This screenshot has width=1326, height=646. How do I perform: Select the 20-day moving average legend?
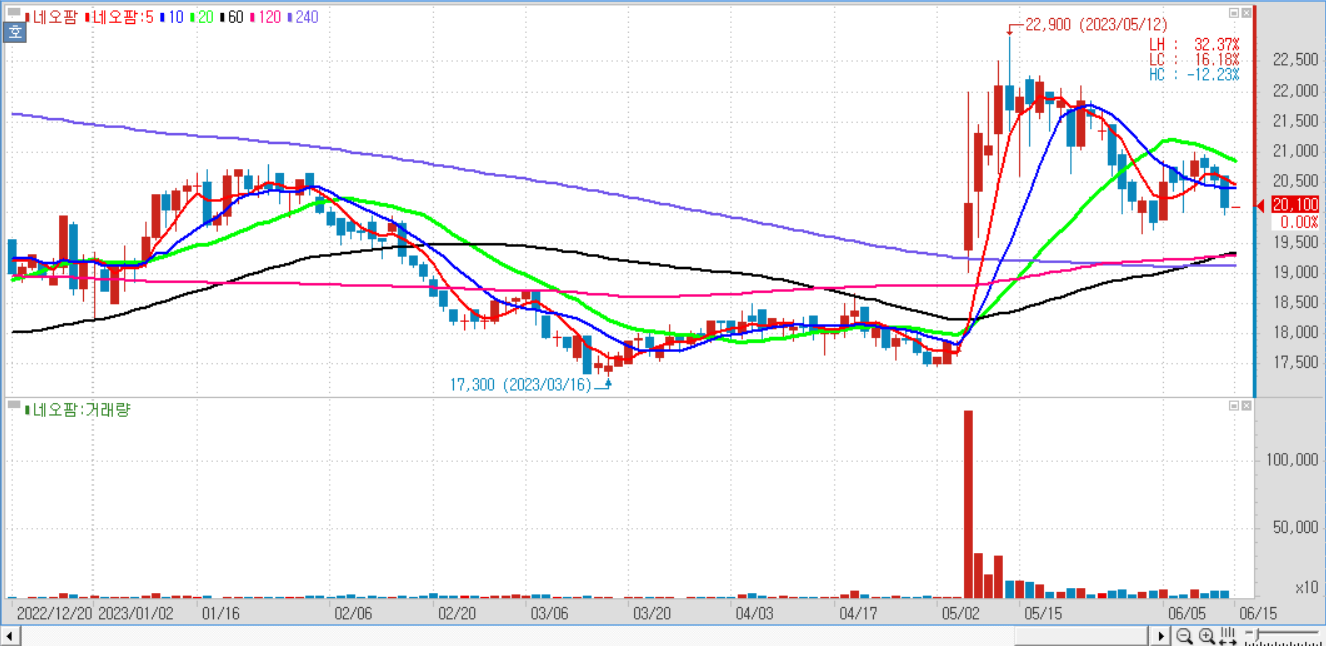pyautogui.click(x=201, y=16)
